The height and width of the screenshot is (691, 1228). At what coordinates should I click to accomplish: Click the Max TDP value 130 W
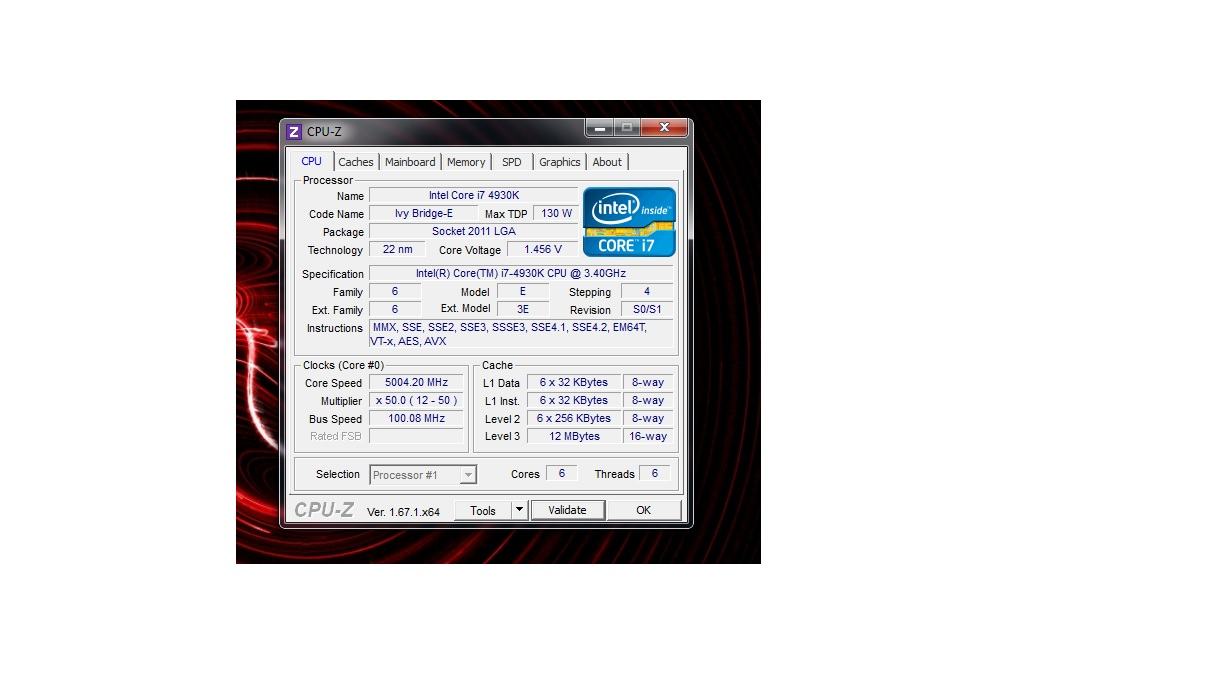556,214
